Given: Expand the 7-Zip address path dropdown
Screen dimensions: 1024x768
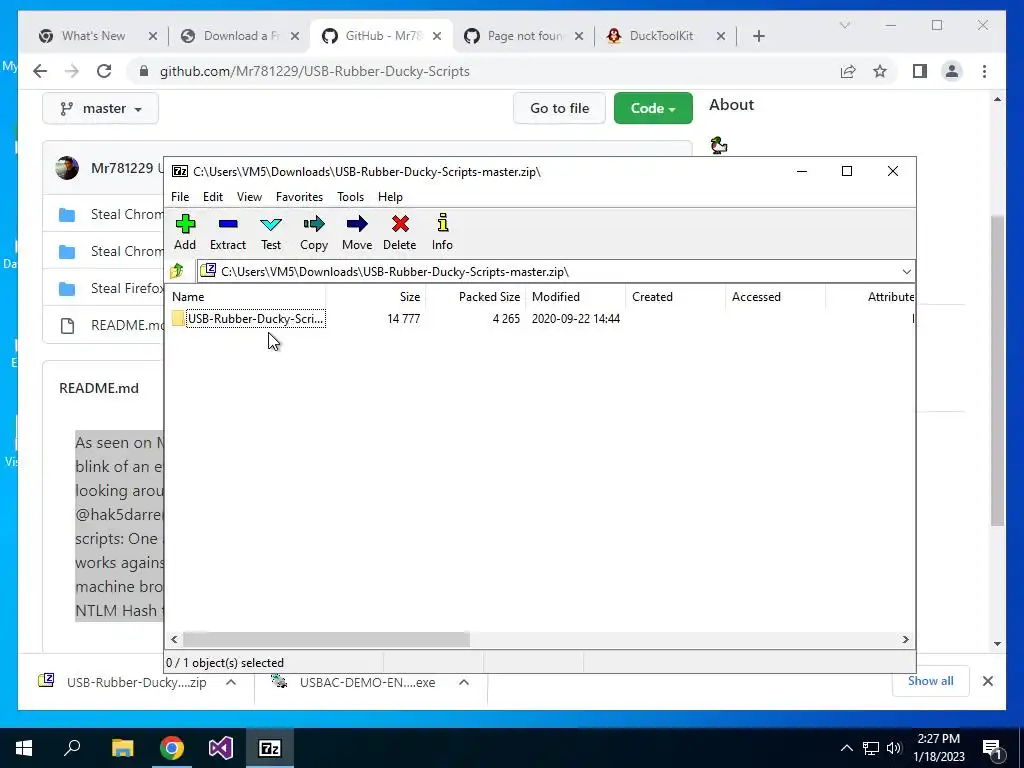Looking at the screenshot, I should pyautogui.click(x=906, y=272).
